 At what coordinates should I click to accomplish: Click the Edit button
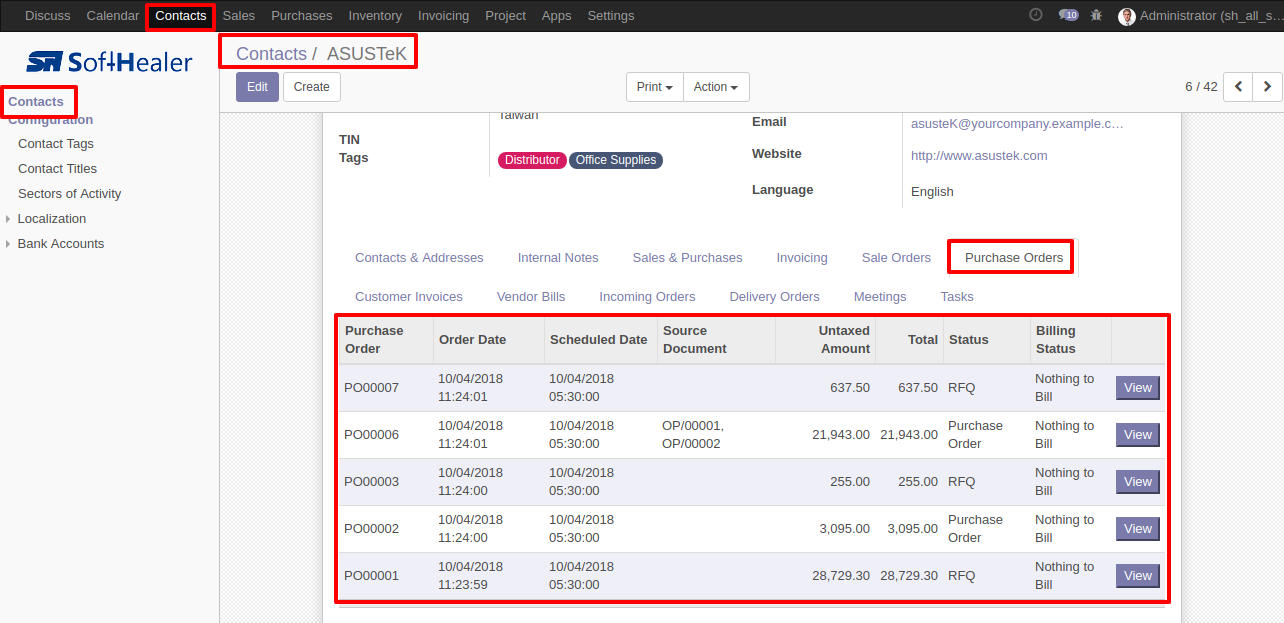257,87
